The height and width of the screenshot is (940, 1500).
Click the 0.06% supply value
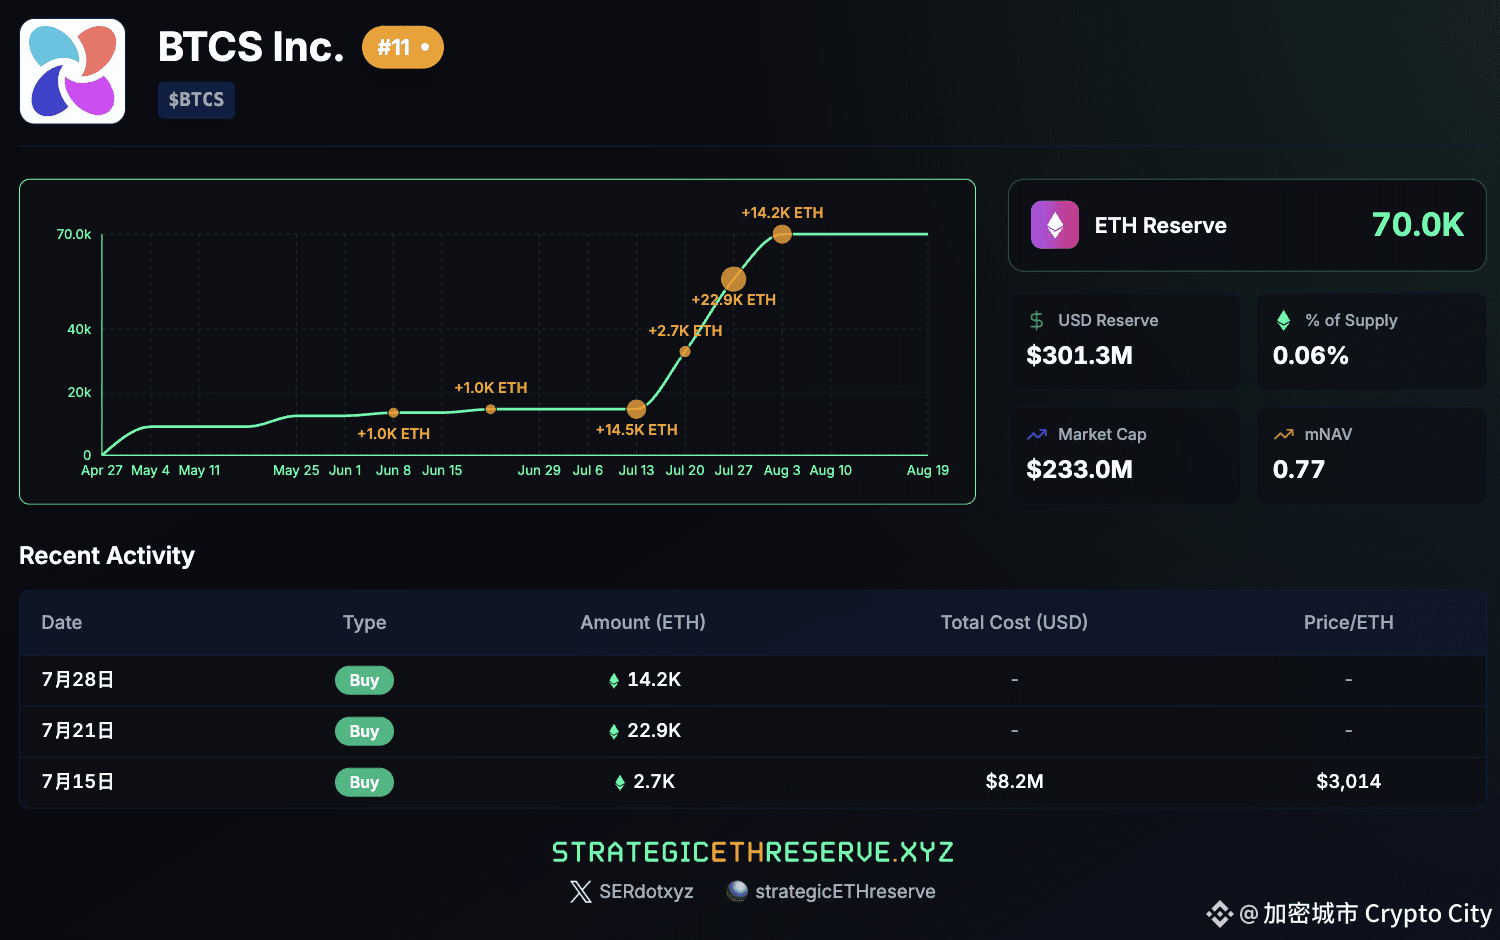tap(1310, 356)
